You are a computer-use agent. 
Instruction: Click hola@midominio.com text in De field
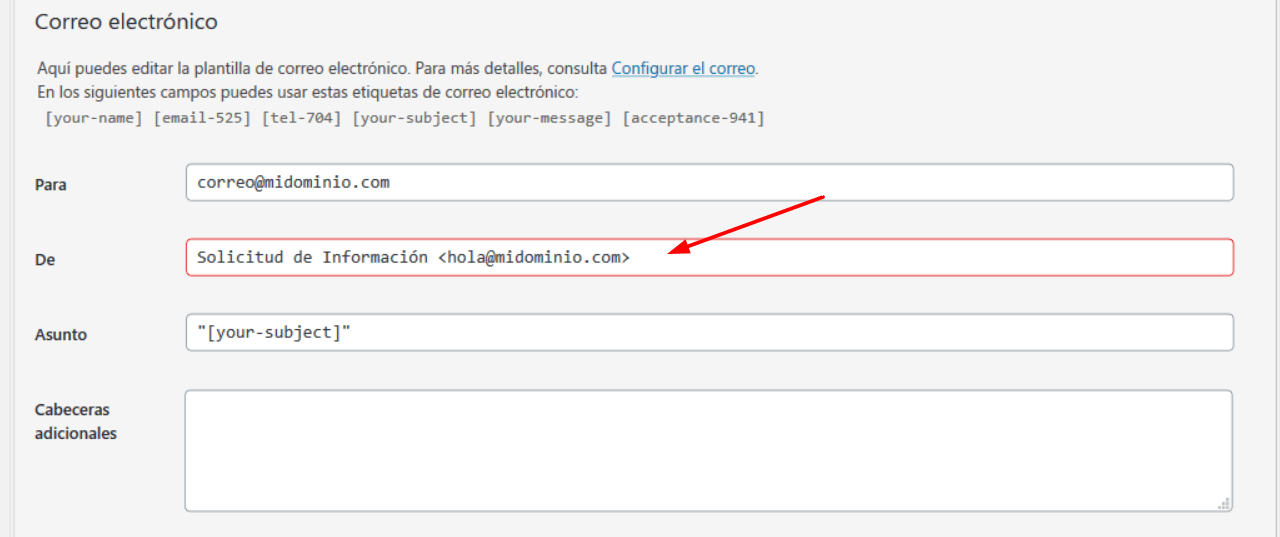pyautogui.click(x=533, y=257)
